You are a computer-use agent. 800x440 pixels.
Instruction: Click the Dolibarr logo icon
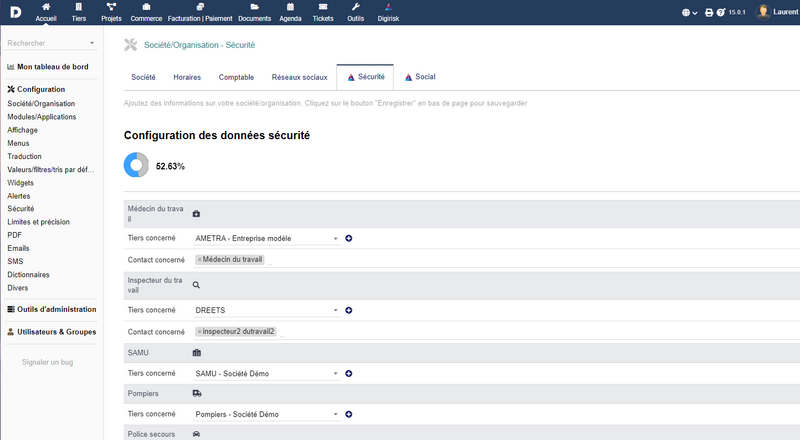click(15, 12)
